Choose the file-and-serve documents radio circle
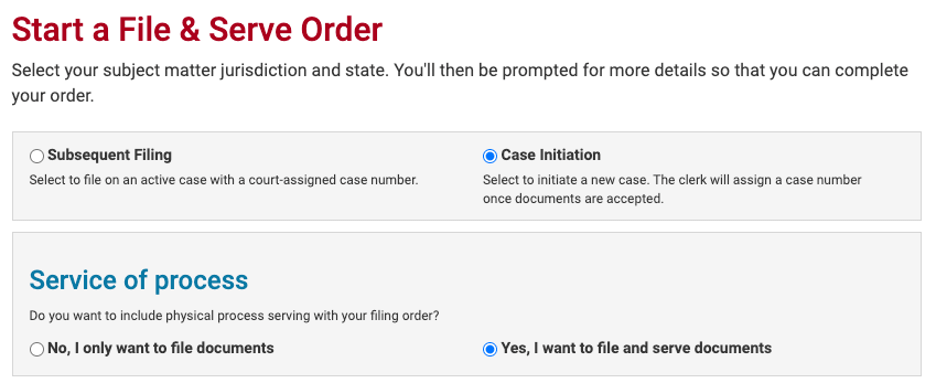The width and height of the screenshot is (936, 384). tap(489, 349)
